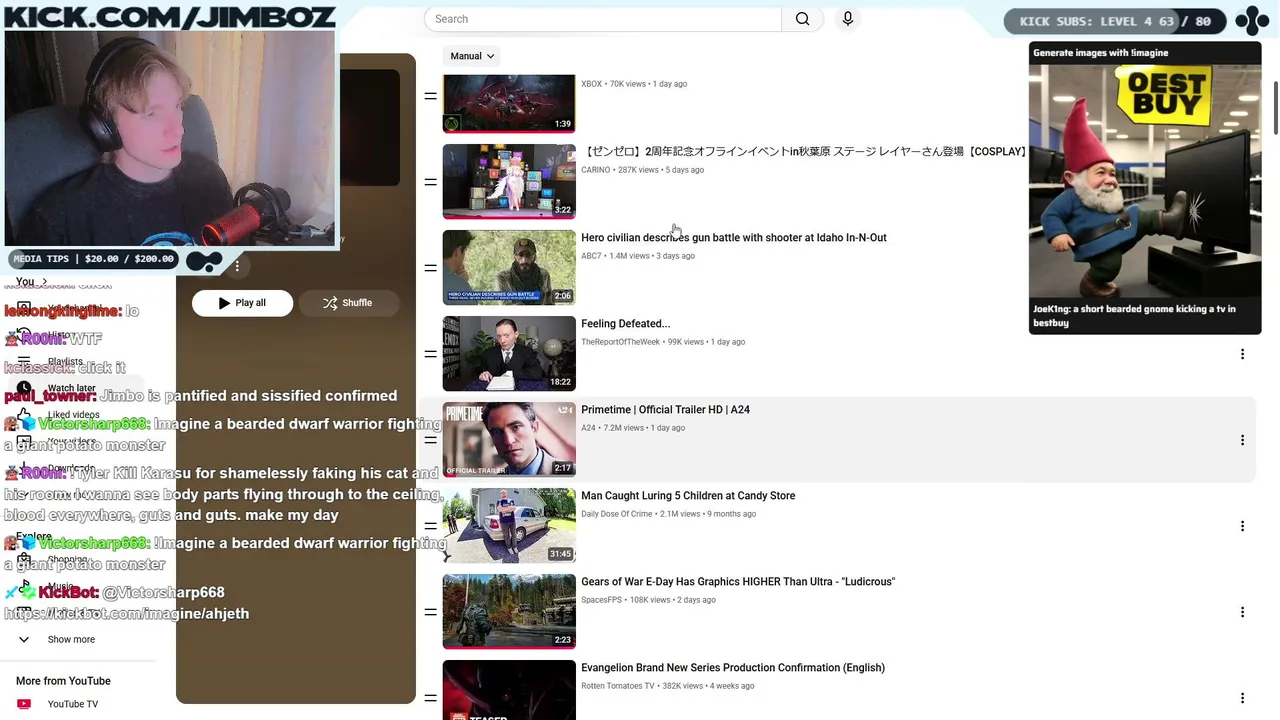1280x720 pixels.
Task: Open the title containing 秋葉原 ステージ [COSPLAY]
Action: point(804,152)
